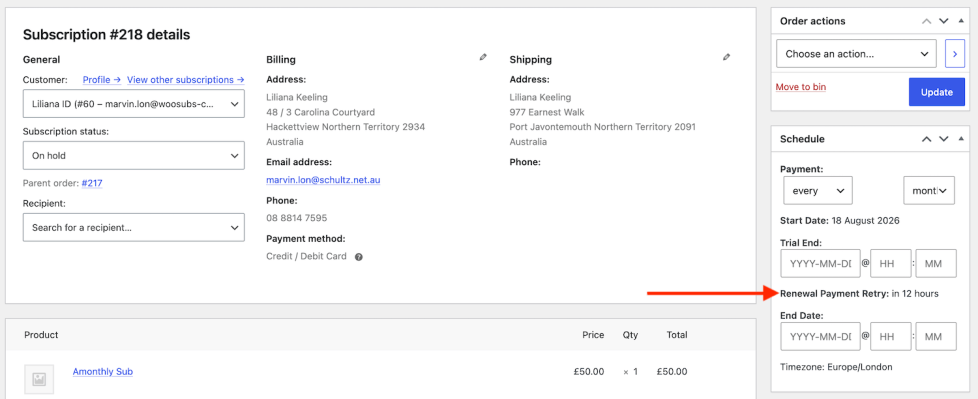
Task: Focus End Date date field
Action: pyautogui.click(x=820, y=337)
